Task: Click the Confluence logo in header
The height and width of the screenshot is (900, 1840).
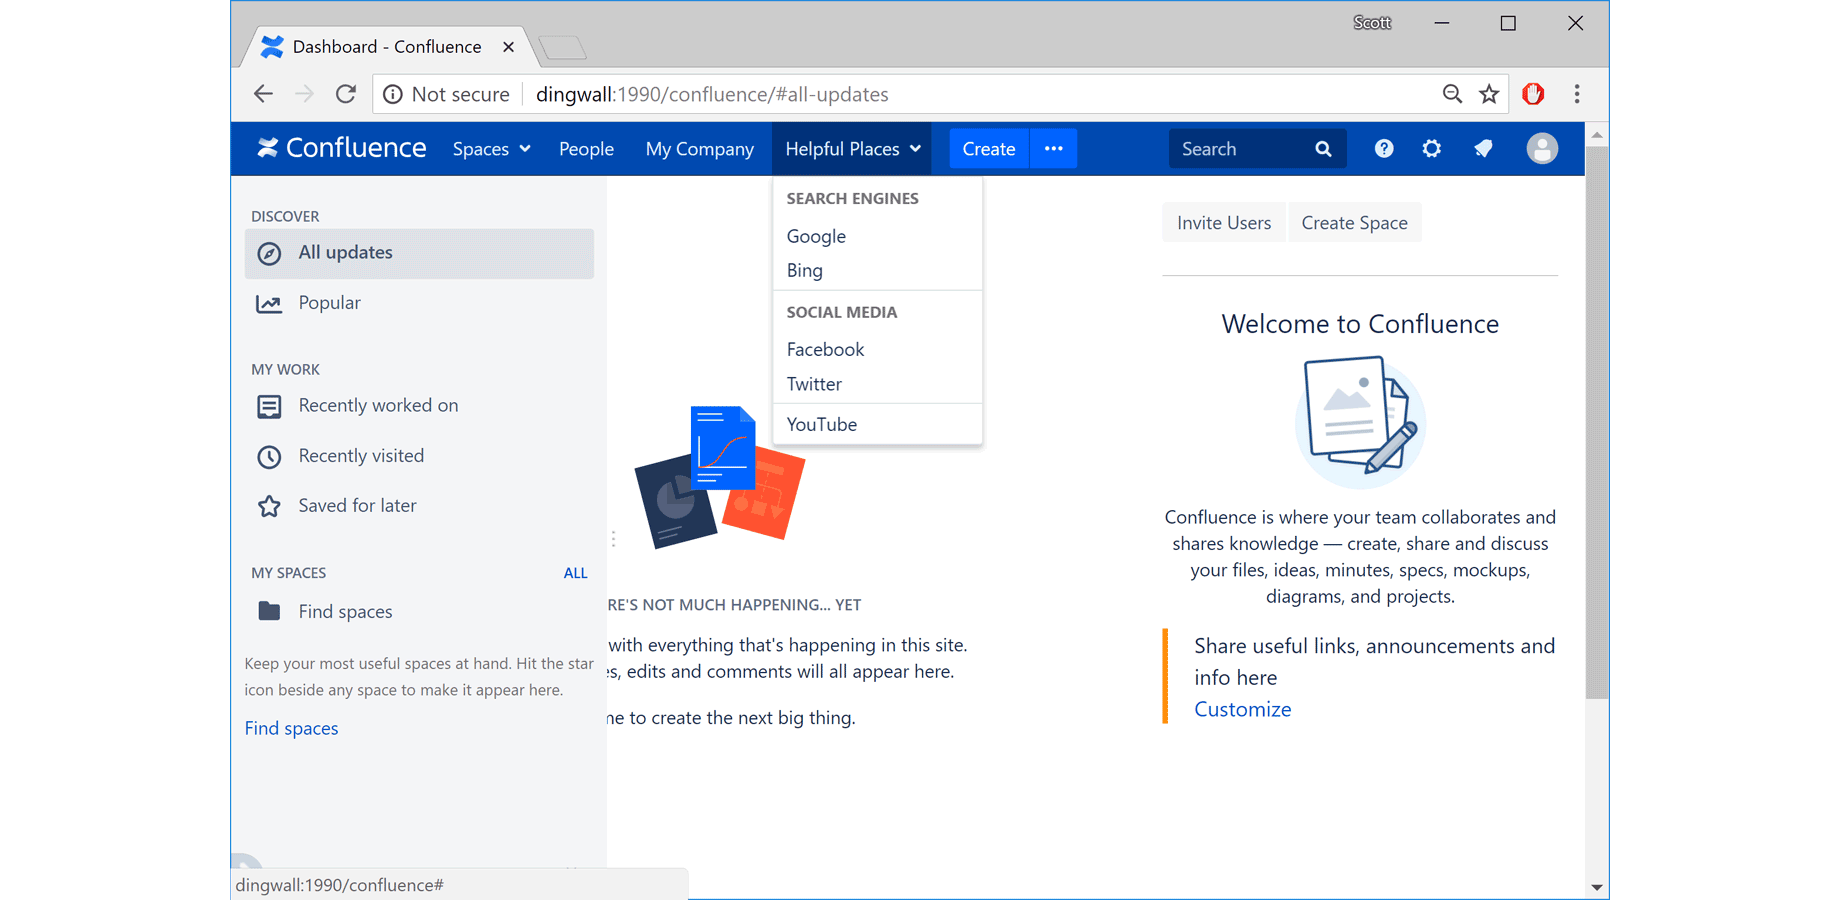Action: pyautogui.click(x=341, y=148)
